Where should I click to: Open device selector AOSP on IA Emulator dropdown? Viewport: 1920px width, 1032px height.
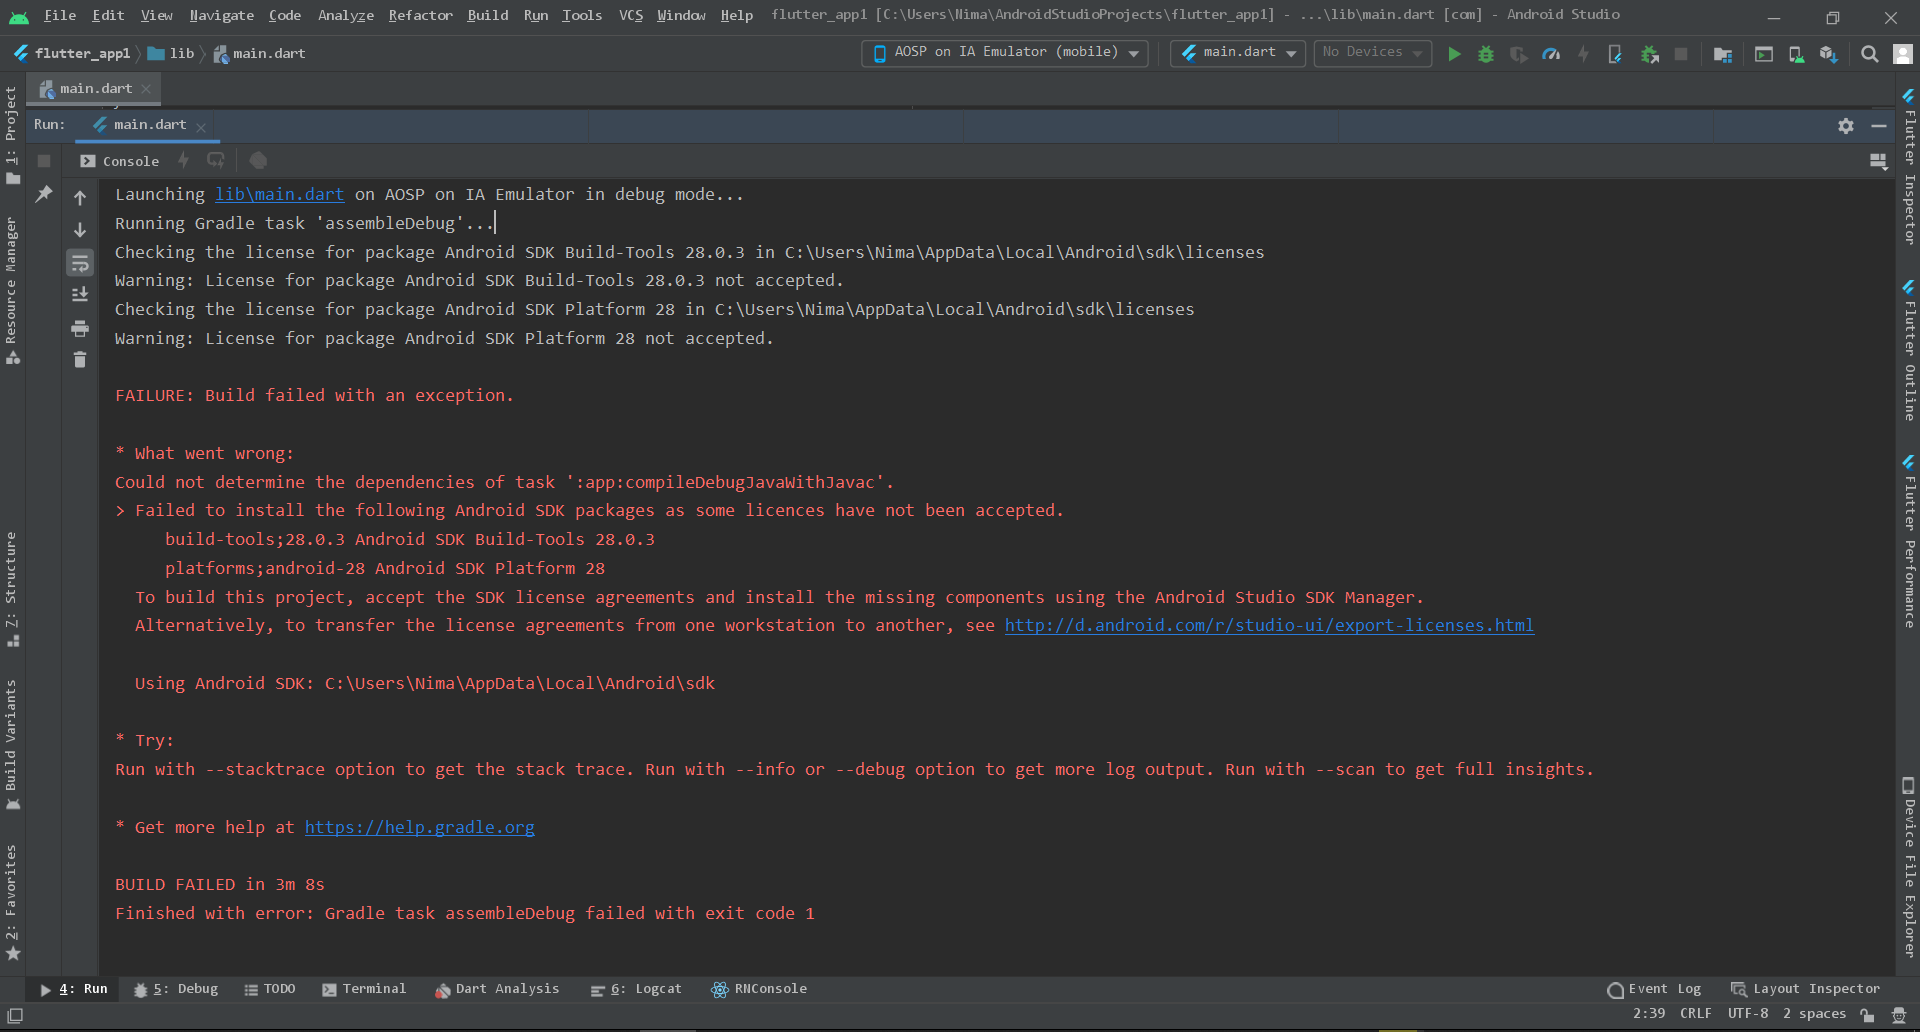[x=1005, y=53]
